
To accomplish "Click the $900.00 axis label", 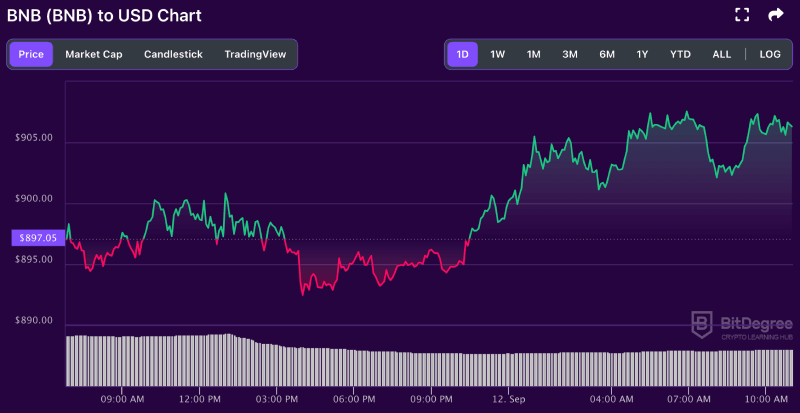I will coord(36,198).
